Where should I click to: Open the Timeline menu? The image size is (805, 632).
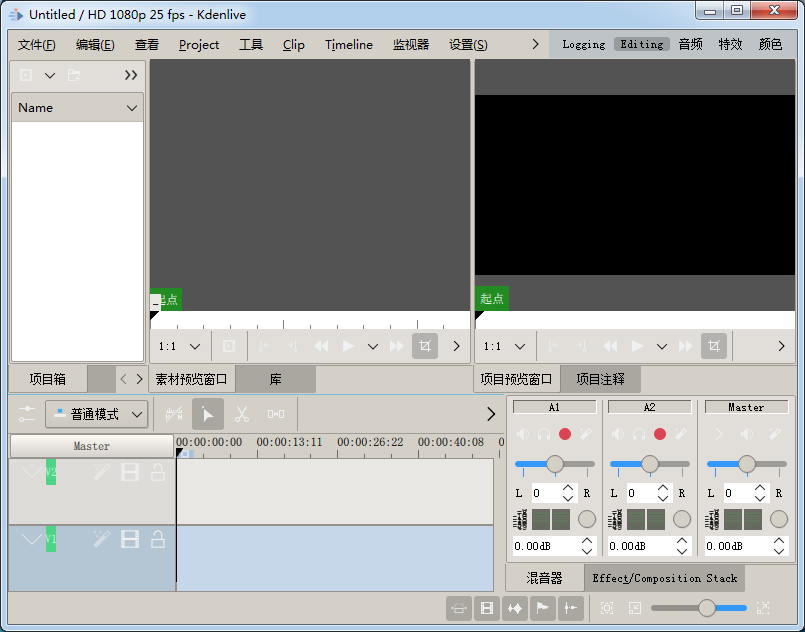[348, 44]
